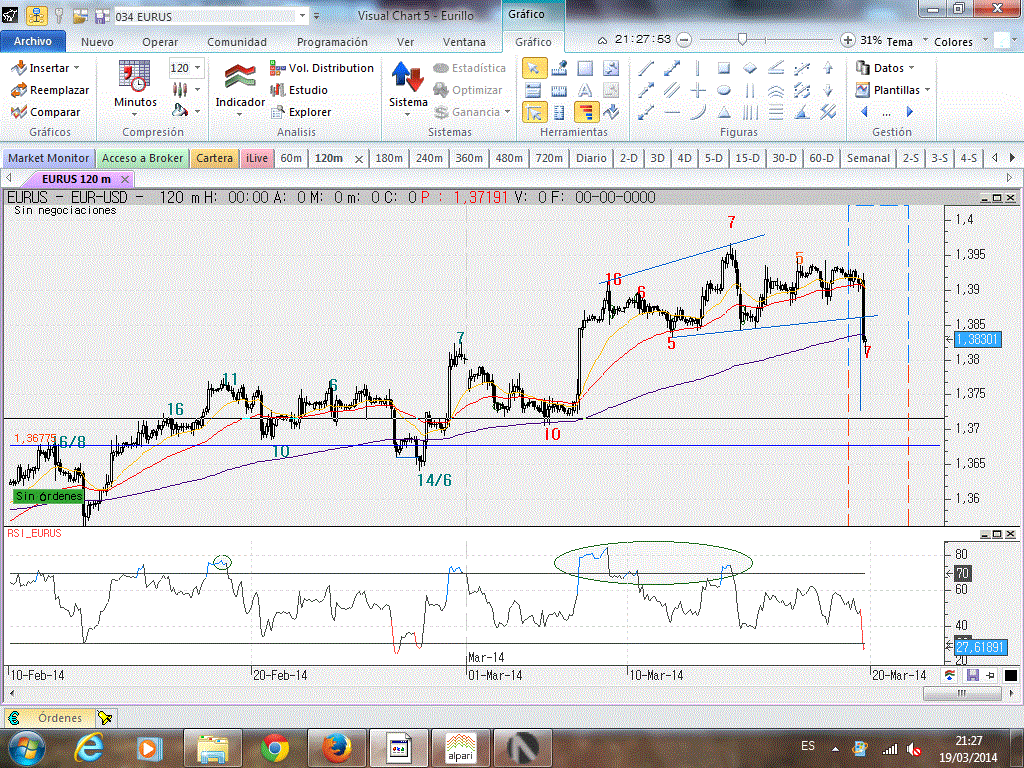The height and width of the screenshot is (768, 1024).
Task: Pick the ellipse figure tool
Action: [x=724, y=90]
